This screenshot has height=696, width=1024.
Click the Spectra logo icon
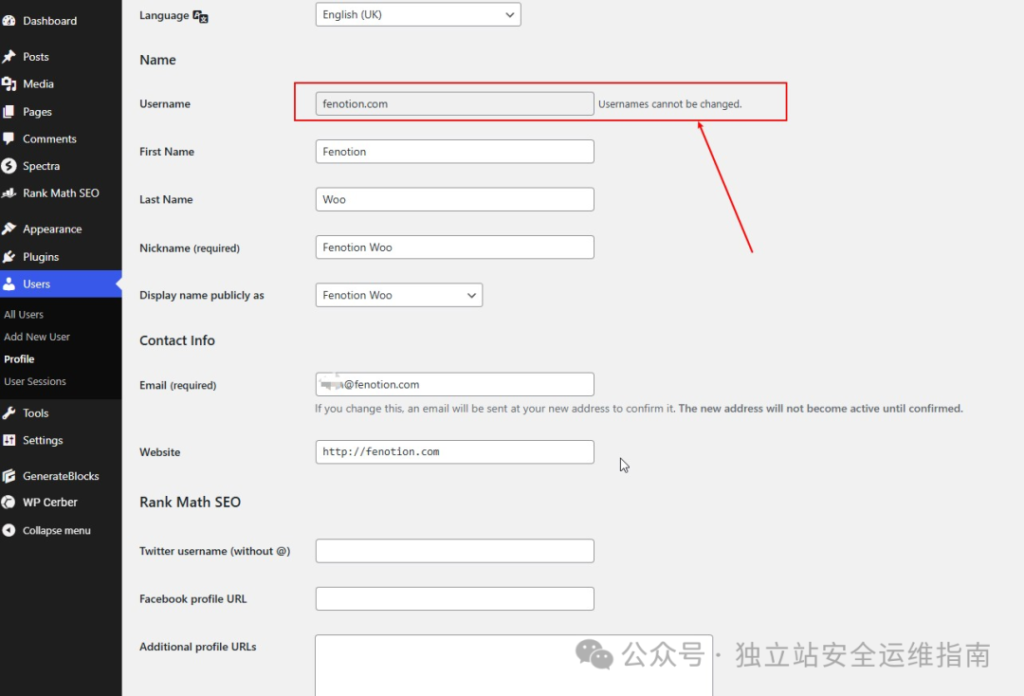click(x=9, y=166)
